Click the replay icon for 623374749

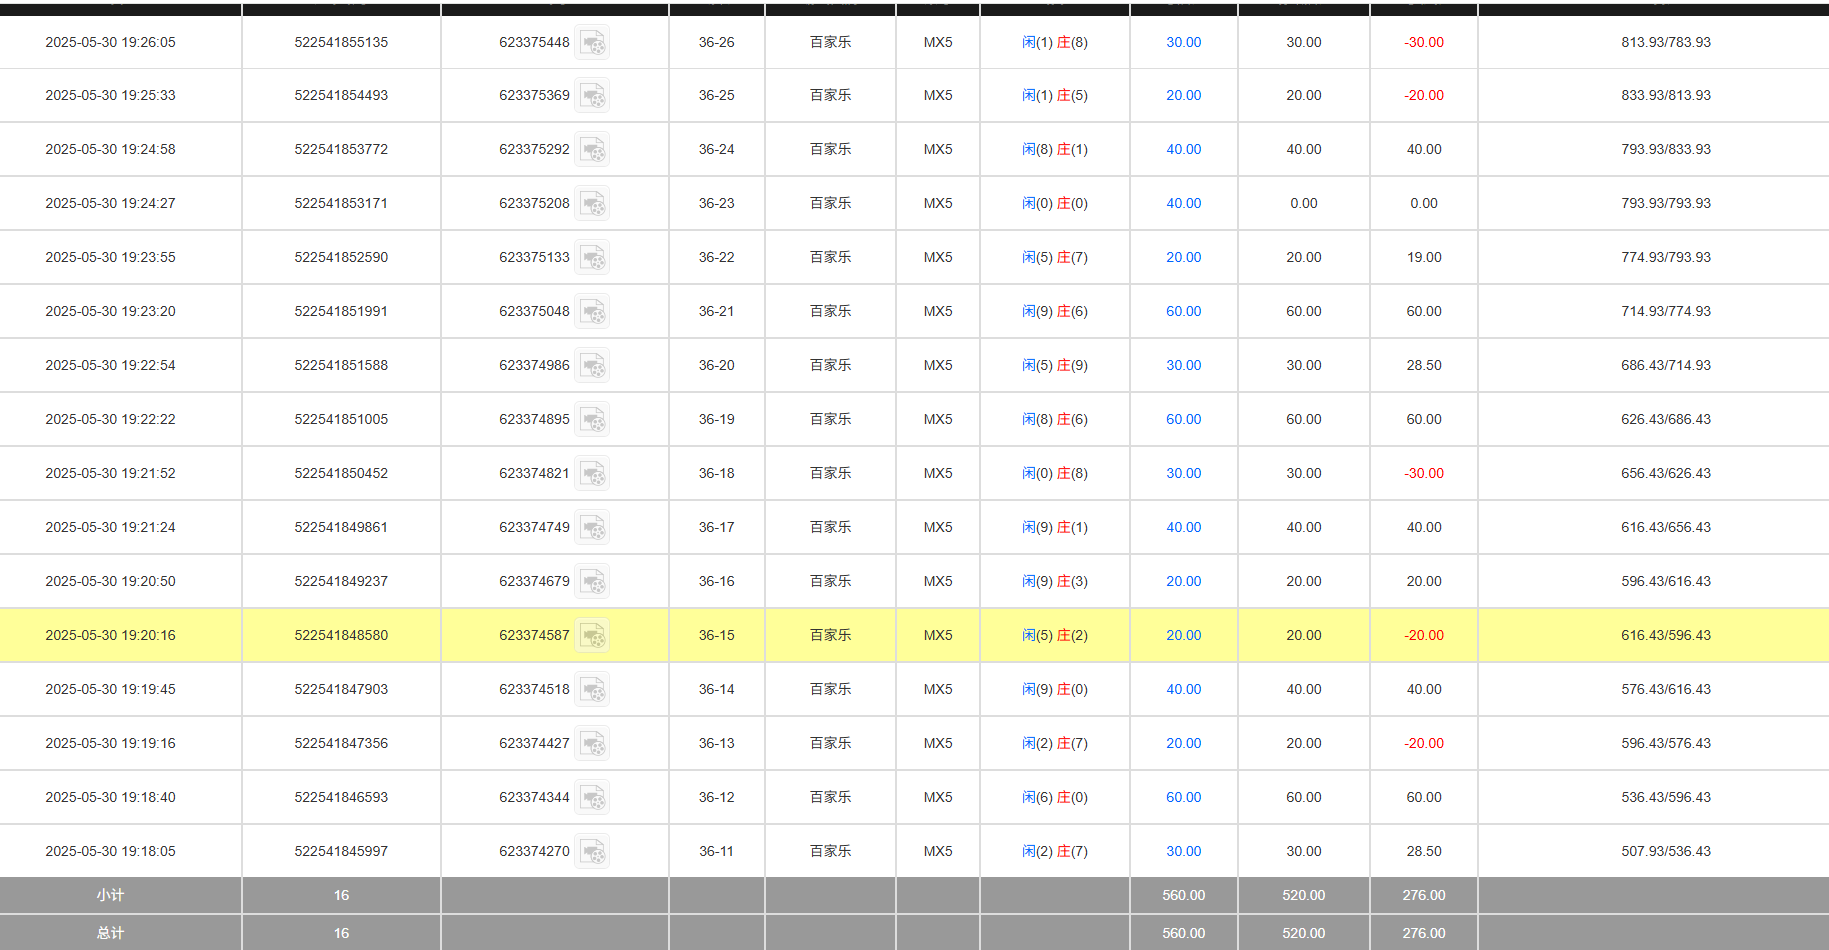[593, 528]
